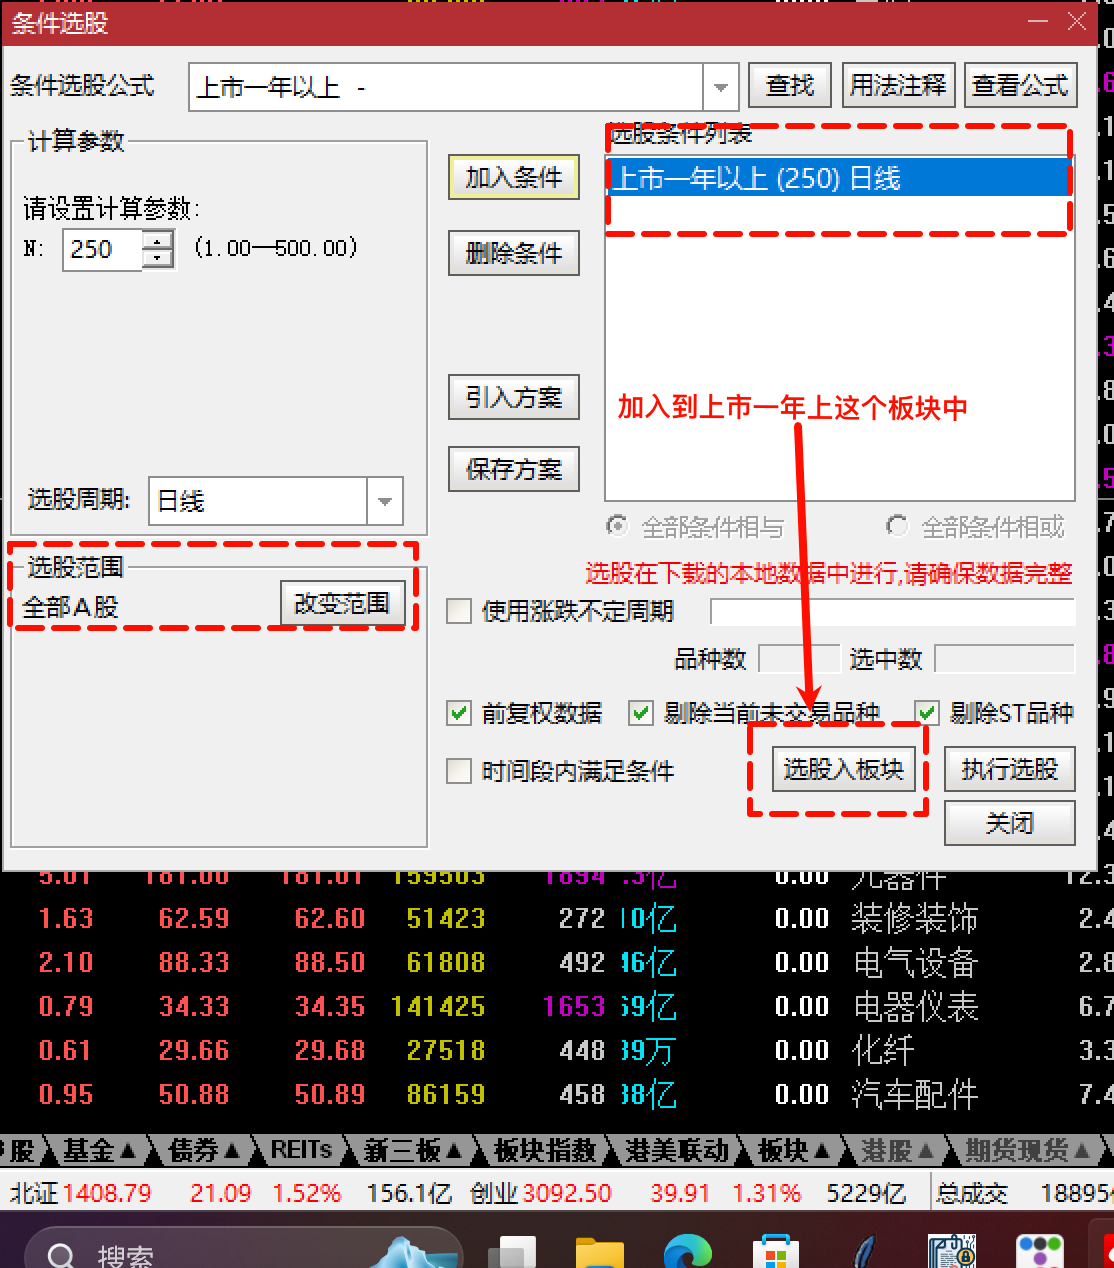Click 执行选股 to run stock selection
The width and height of the screenshot is (1114, 1268).
[1009, 769]
